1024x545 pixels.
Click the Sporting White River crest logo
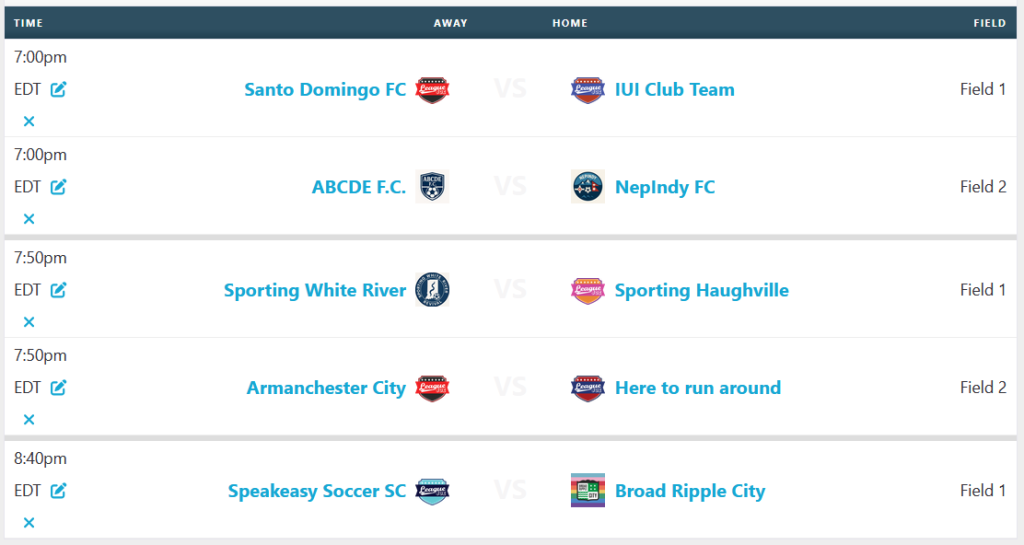click(x=432, y=290)
